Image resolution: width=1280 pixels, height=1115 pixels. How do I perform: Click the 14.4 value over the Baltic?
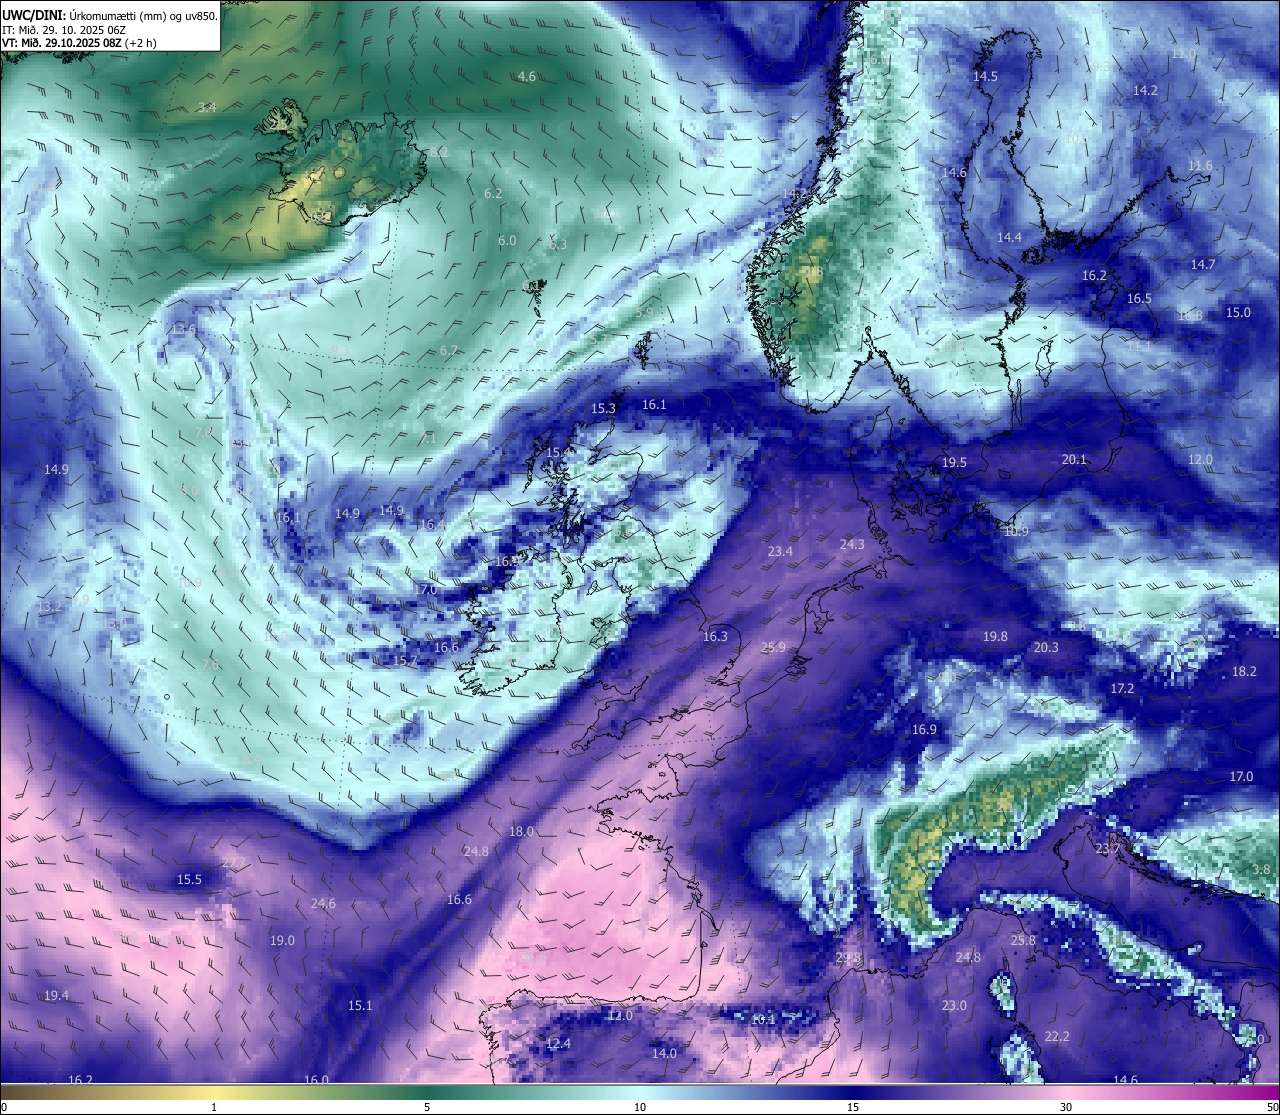click(x=1009, y=238)
